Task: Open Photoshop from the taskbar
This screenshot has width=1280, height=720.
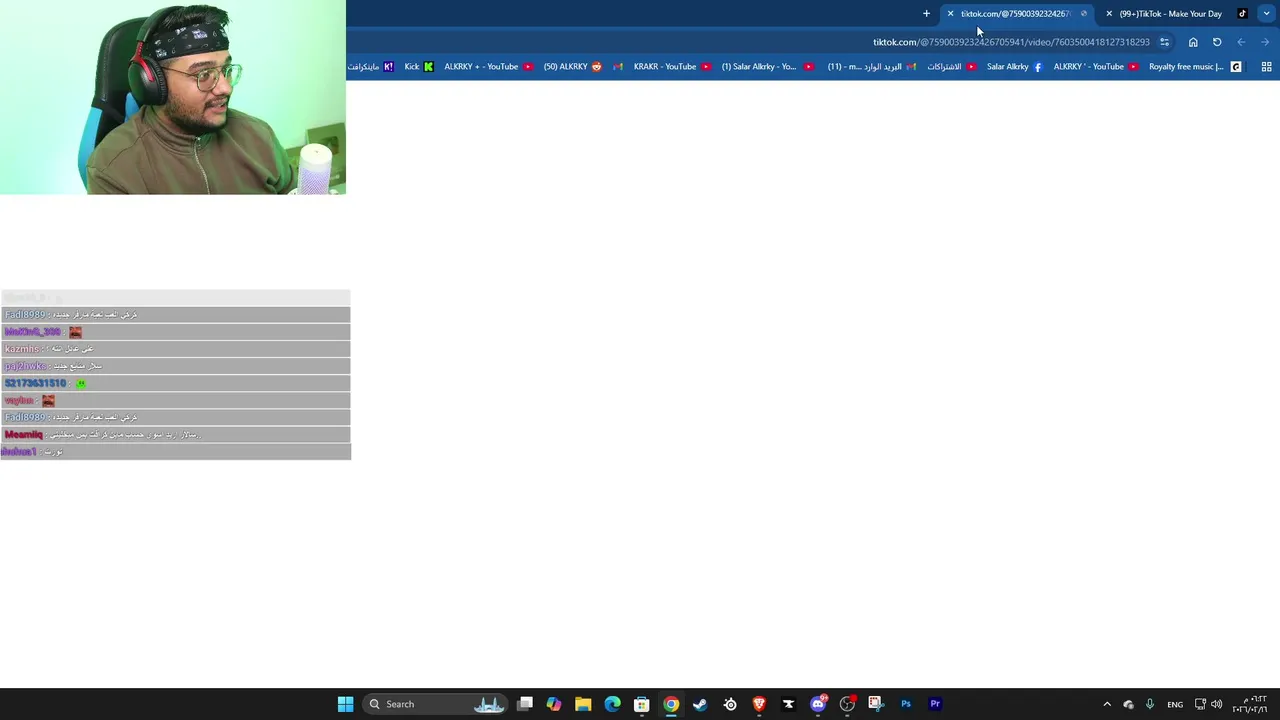Action: [906, 704]
